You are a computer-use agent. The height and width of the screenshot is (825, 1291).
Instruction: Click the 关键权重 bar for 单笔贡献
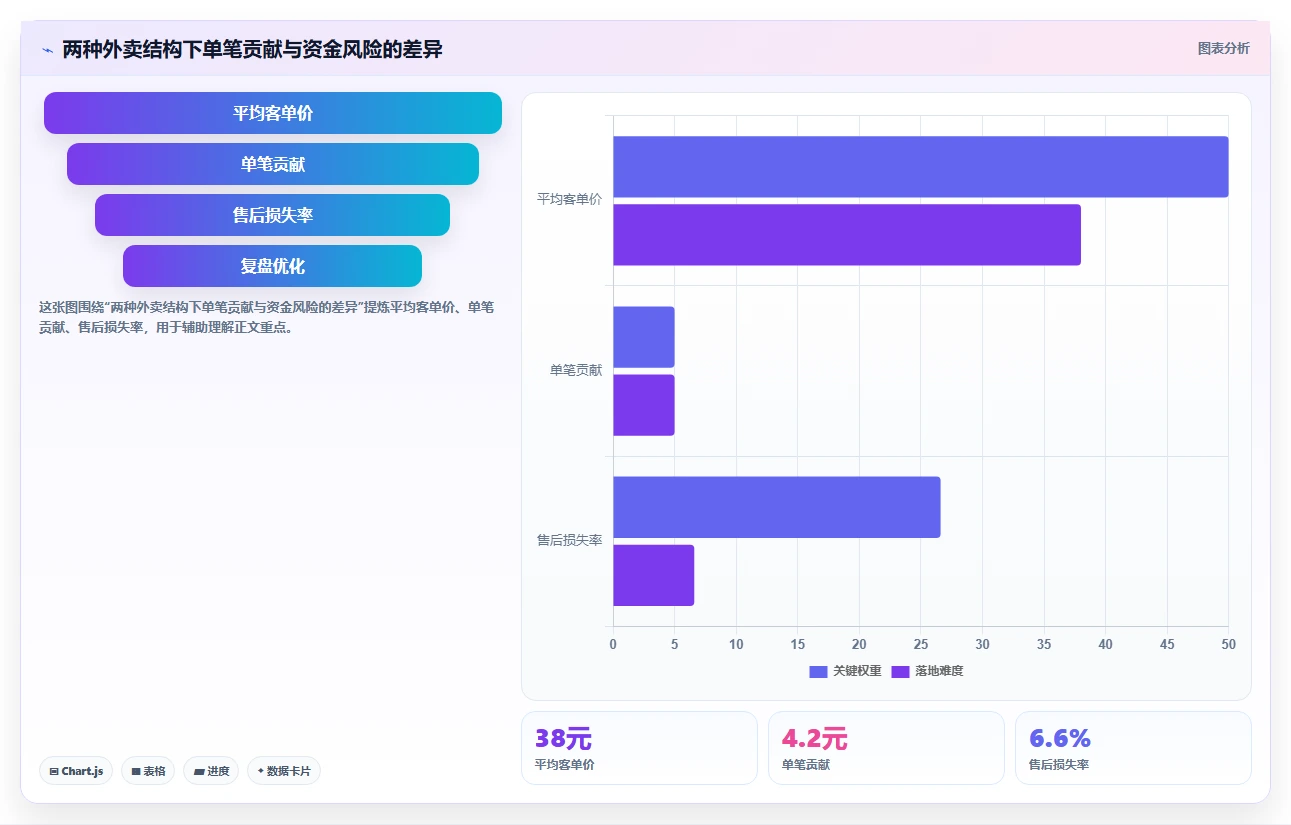[644, 337]
